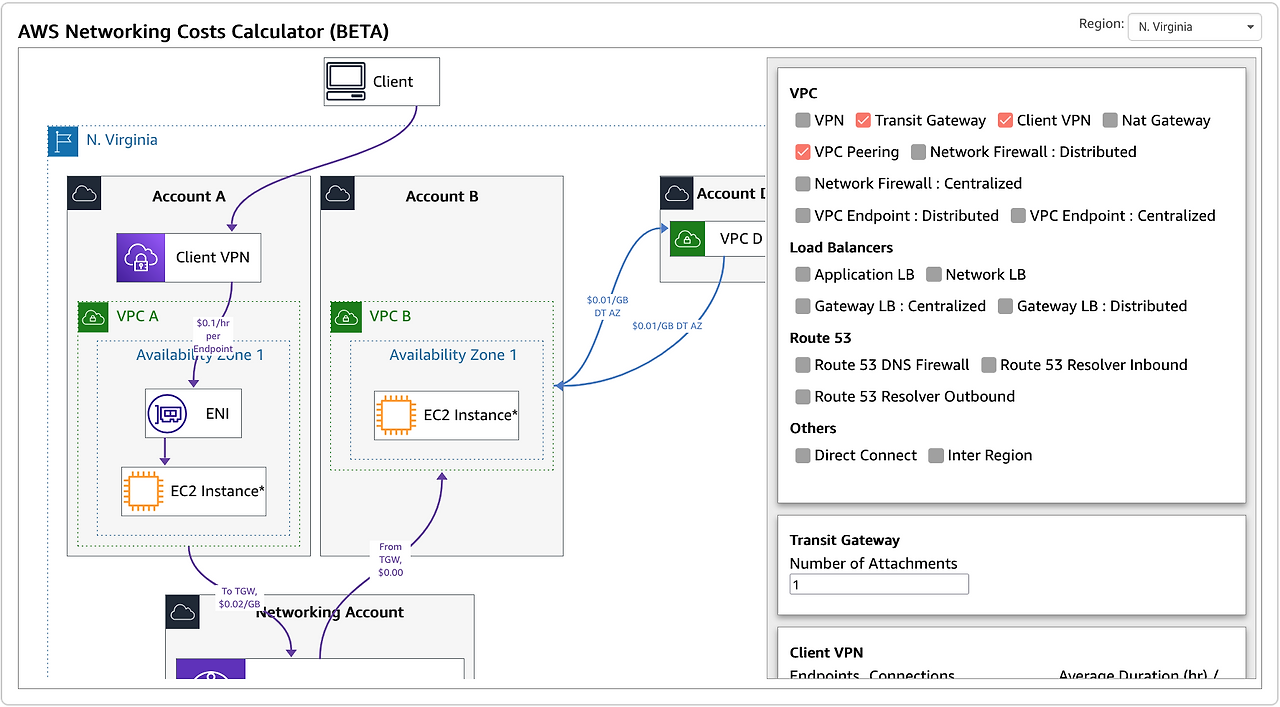The height and width of the screenshot is (707, 1280).
Task: Click the 'From TGW, $0.00' cost label
Action: point(391,559)
